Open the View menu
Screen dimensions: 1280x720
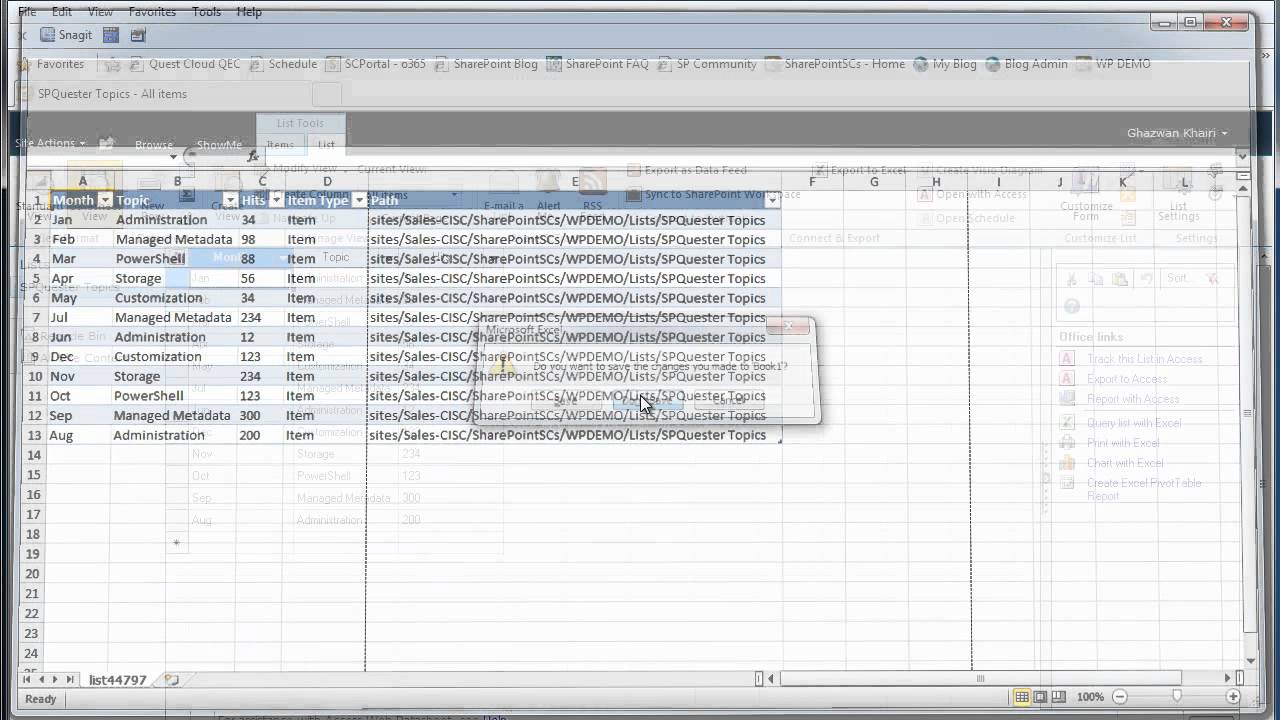[100, 12]
